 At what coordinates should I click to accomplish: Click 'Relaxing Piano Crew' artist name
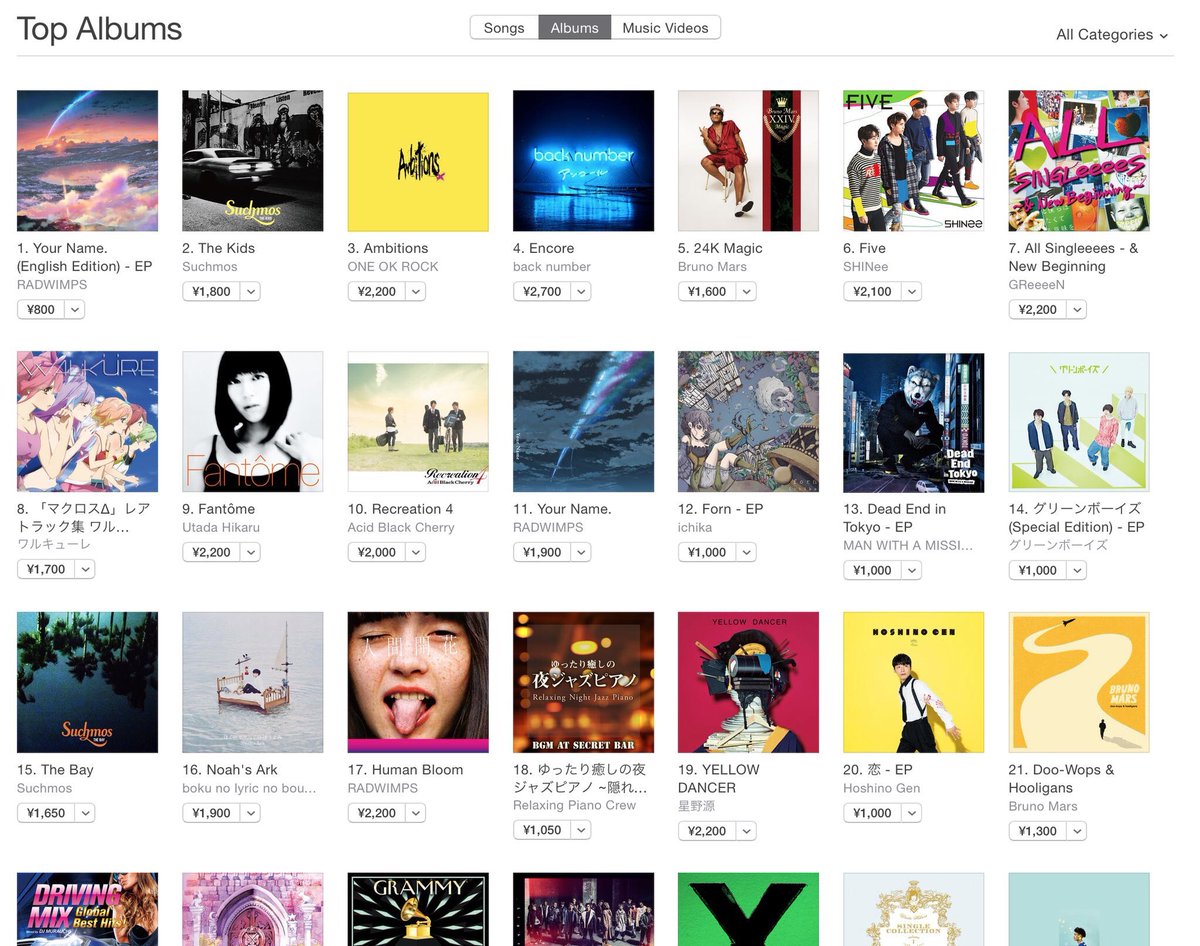(x=574, y=806)
